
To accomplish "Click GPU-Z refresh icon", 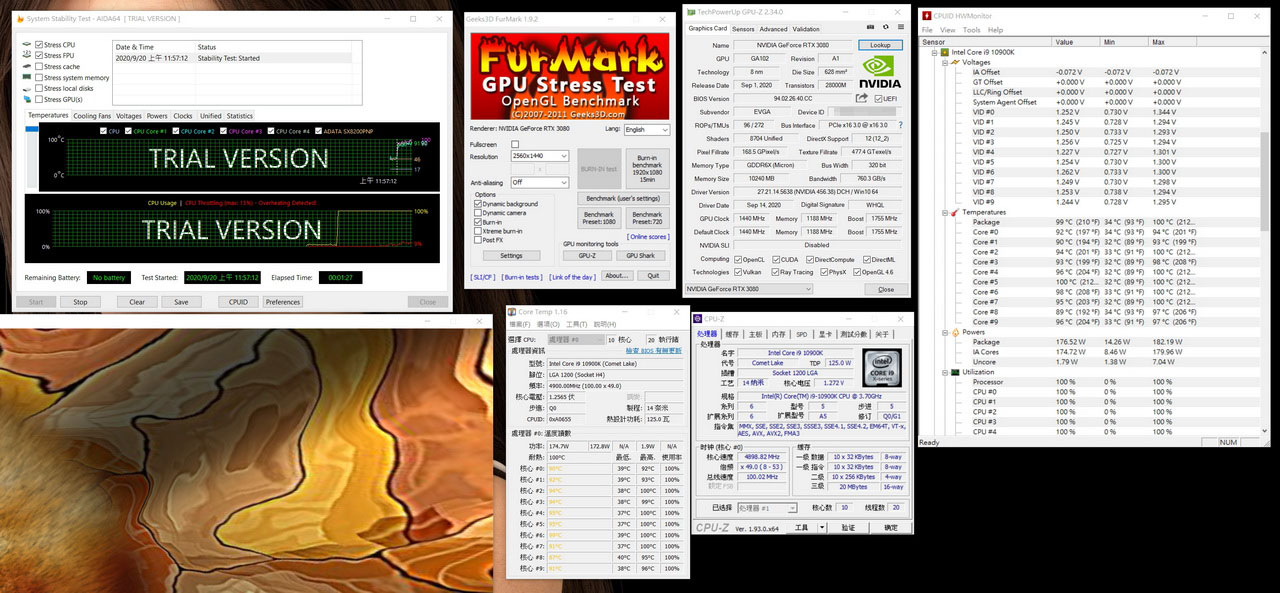I will [886, 28].
